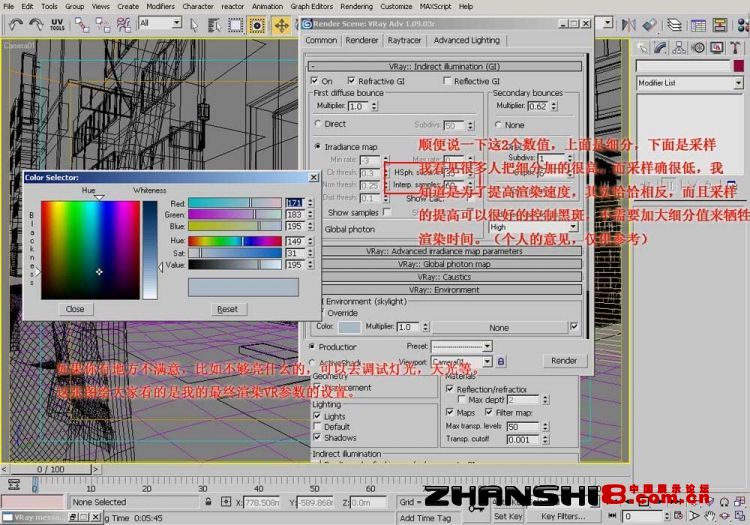Pick the rectangular selection region tool
This screenshot has height=525, width=750.
[x=235, y=25]
